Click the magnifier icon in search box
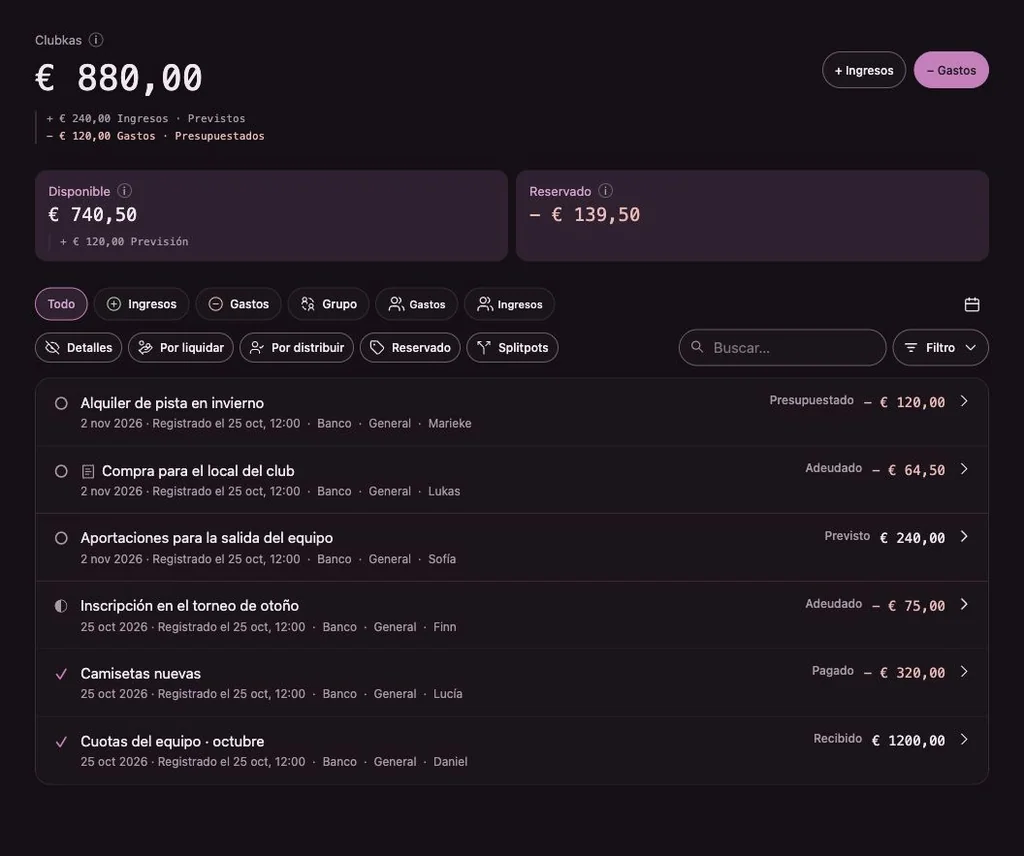The image size is (1024, 856). pos(697,347)
